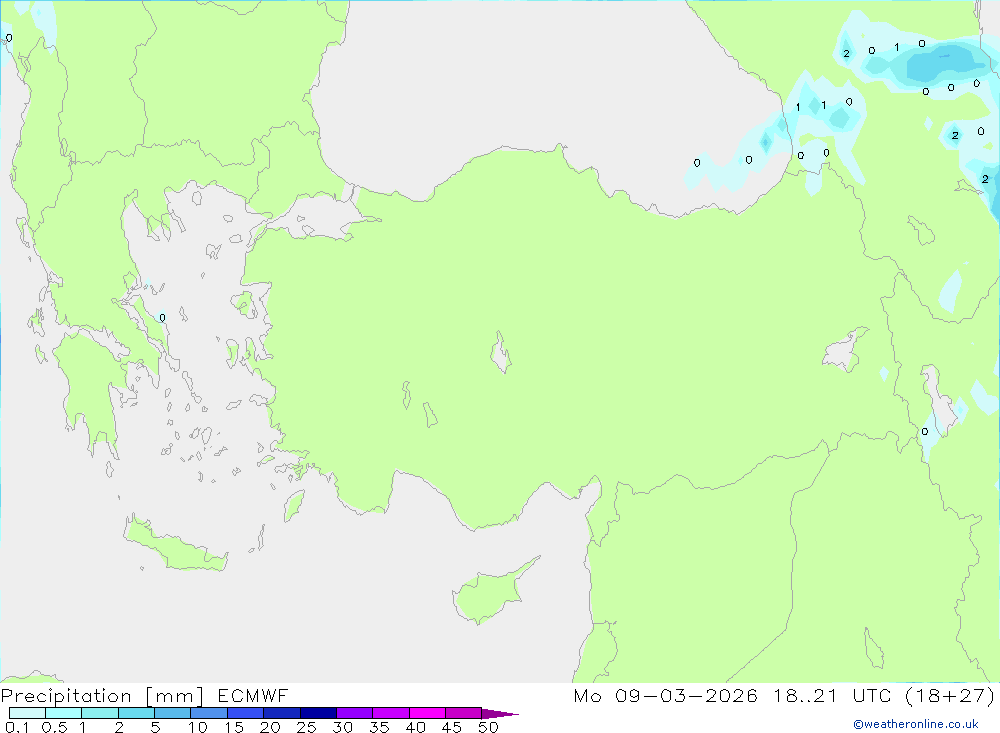The height and width of the screenshot is (733, 1000).
Task: Choose the 2–5 mm legend color
Action: point(136,713)
